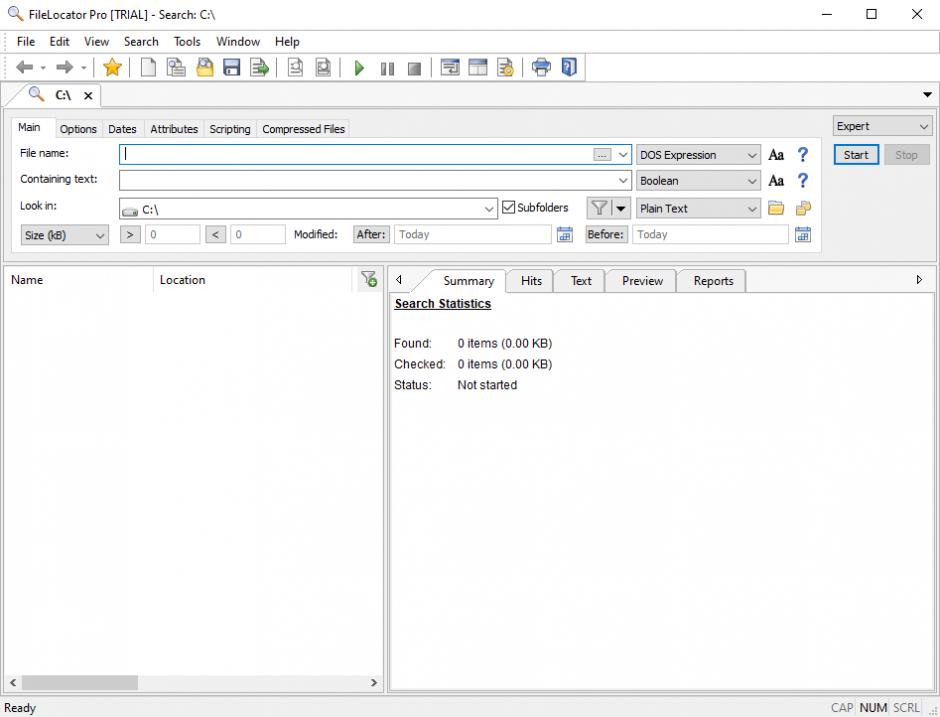Switch to the Attributes tab
The height and width of the screenshot is (717, 940).
[x=174, y=129]
